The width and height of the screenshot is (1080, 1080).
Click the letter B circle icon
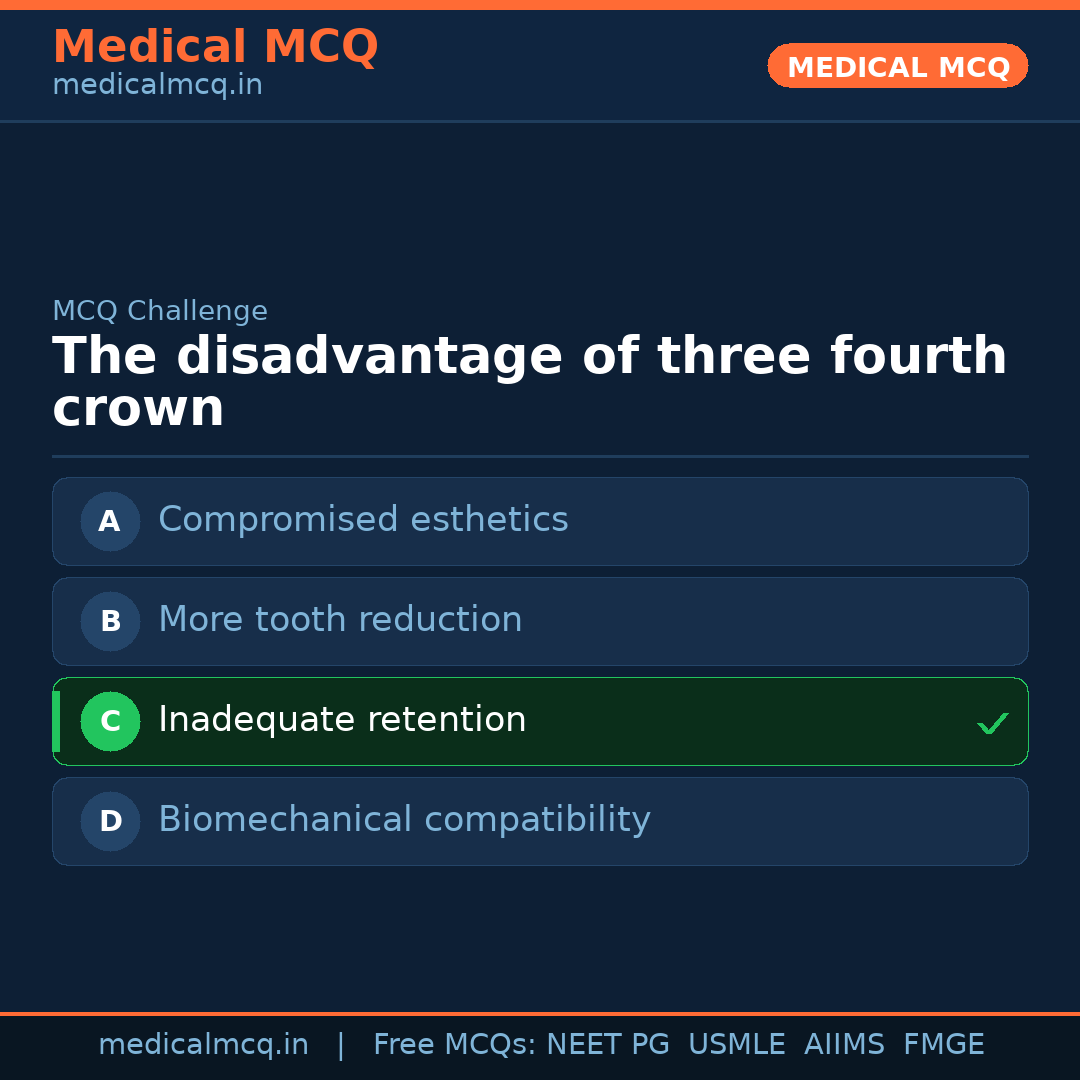pos(110,621)
